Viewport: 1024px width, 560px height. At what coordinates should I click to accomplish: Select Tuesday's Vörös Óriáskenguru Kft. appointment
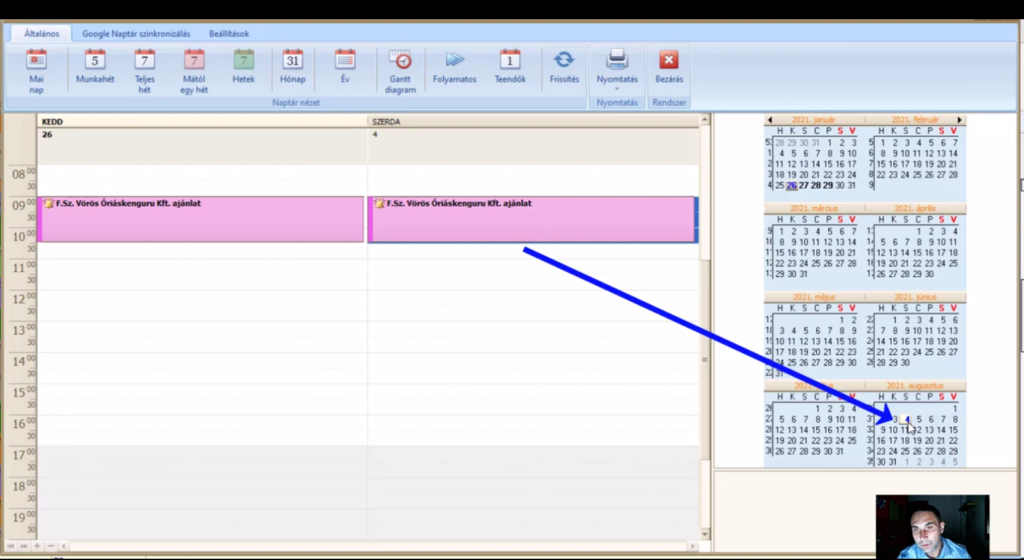pyautogui.click(x=200, y=219)
